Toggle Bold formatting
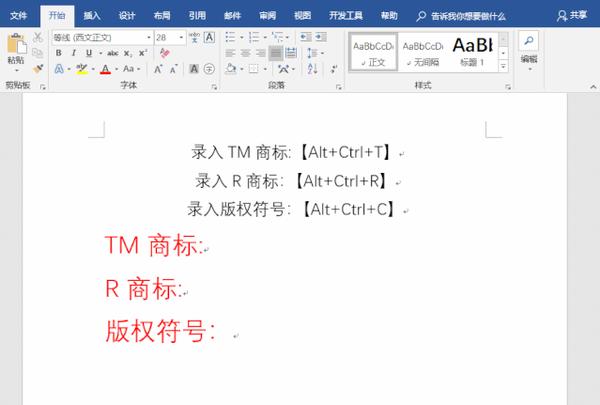600x405 pixels. (59, 53)
